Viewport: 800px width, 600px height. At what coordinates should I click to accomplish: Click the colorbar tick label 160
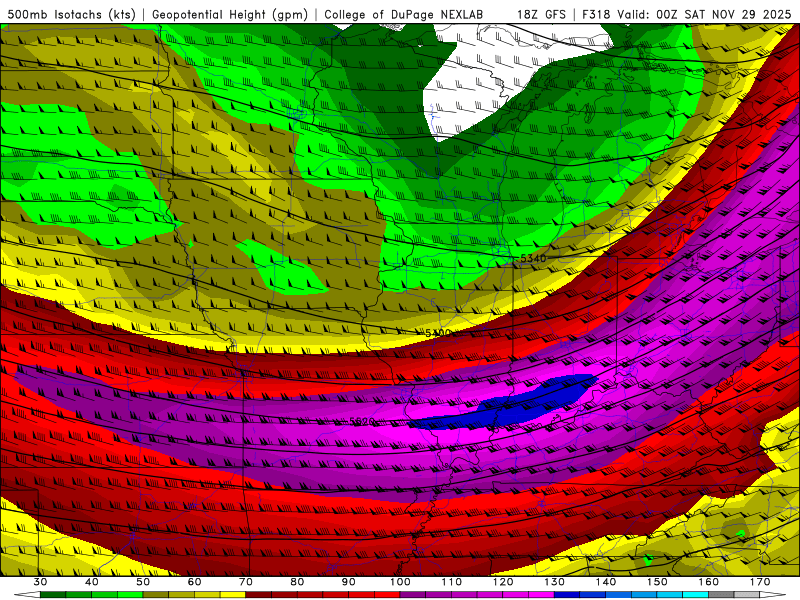(709, 582)
